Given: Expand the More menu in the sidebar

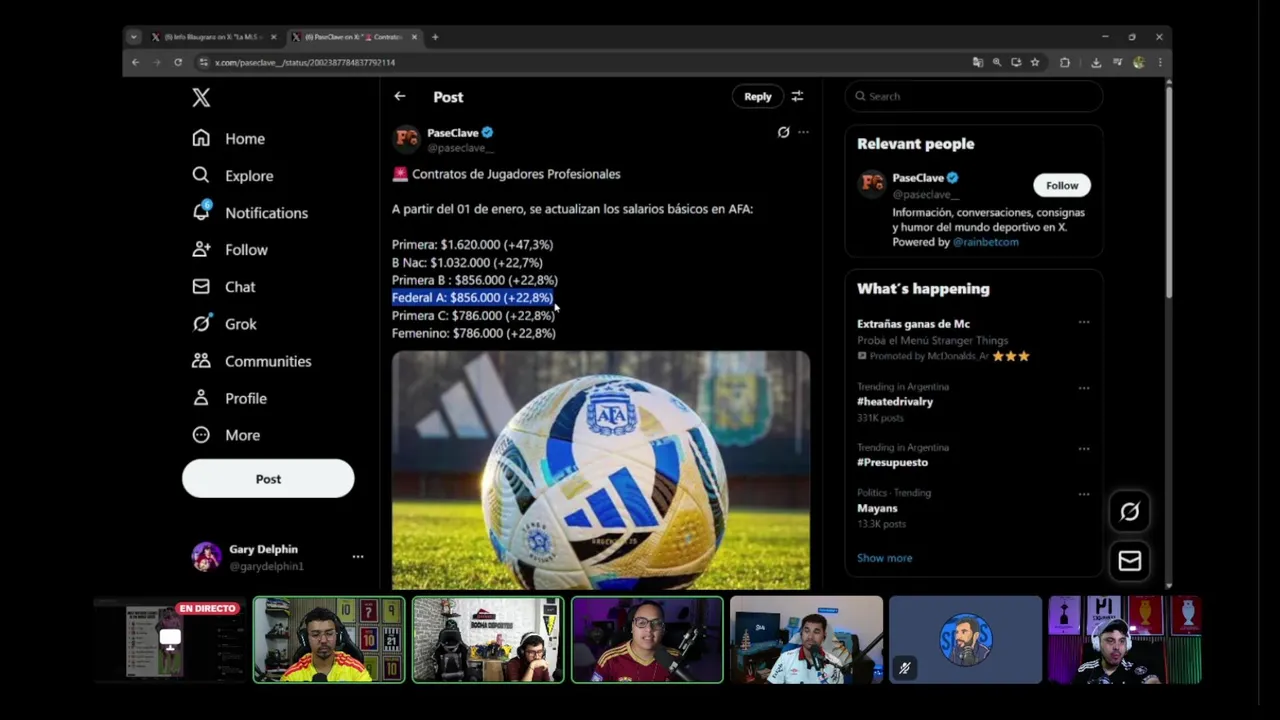Looking at the screenshot, I should pos(226,434).
